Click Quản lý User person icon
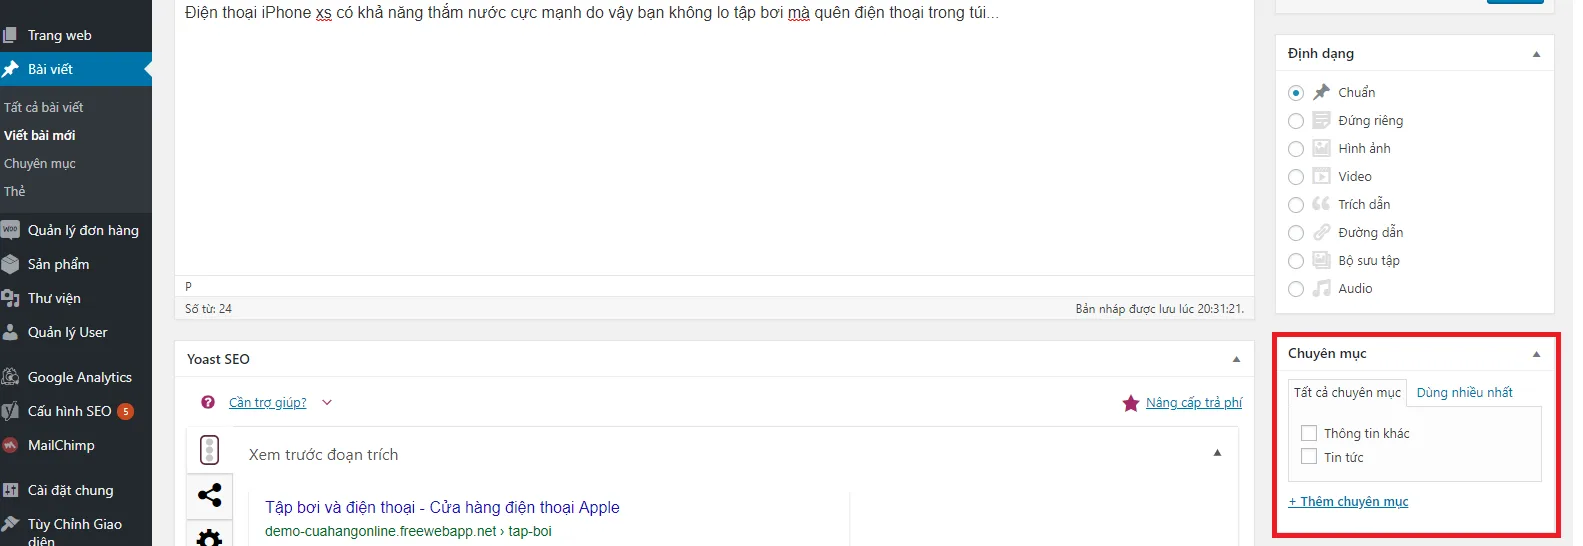Screen dimensions: 1583x546 (10, 332)
